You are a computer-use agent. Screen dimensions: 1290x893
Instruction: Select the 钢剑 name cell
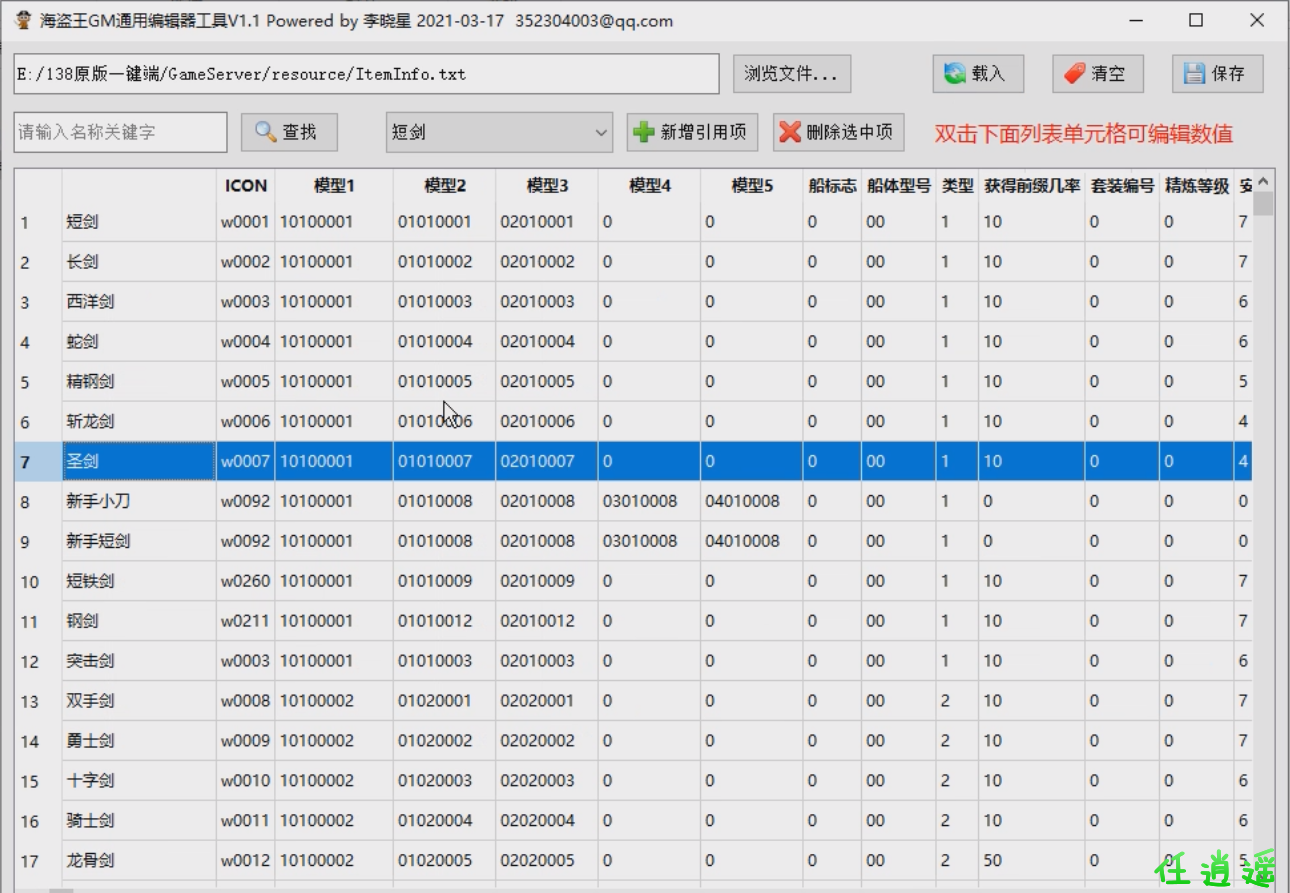coord(139,621)
